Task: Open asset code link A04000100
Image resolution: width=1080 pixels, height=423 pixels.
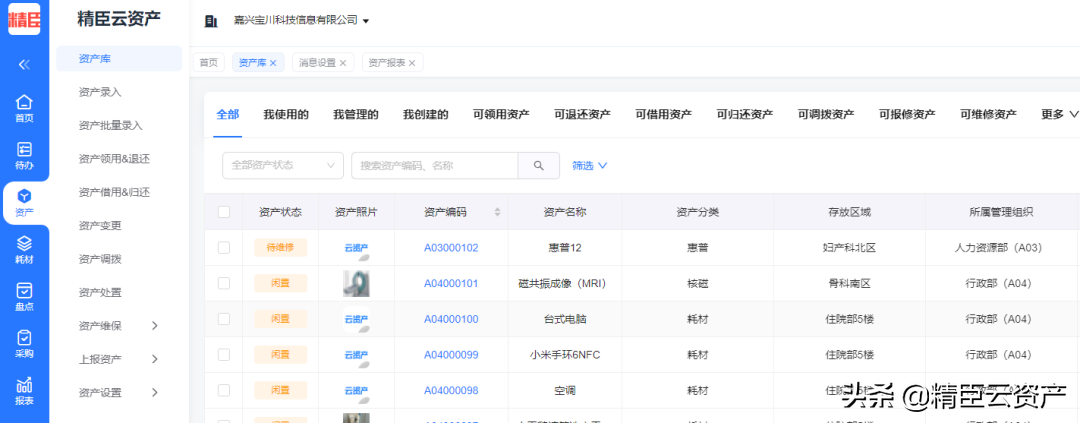Action: (x=451, y=319)
